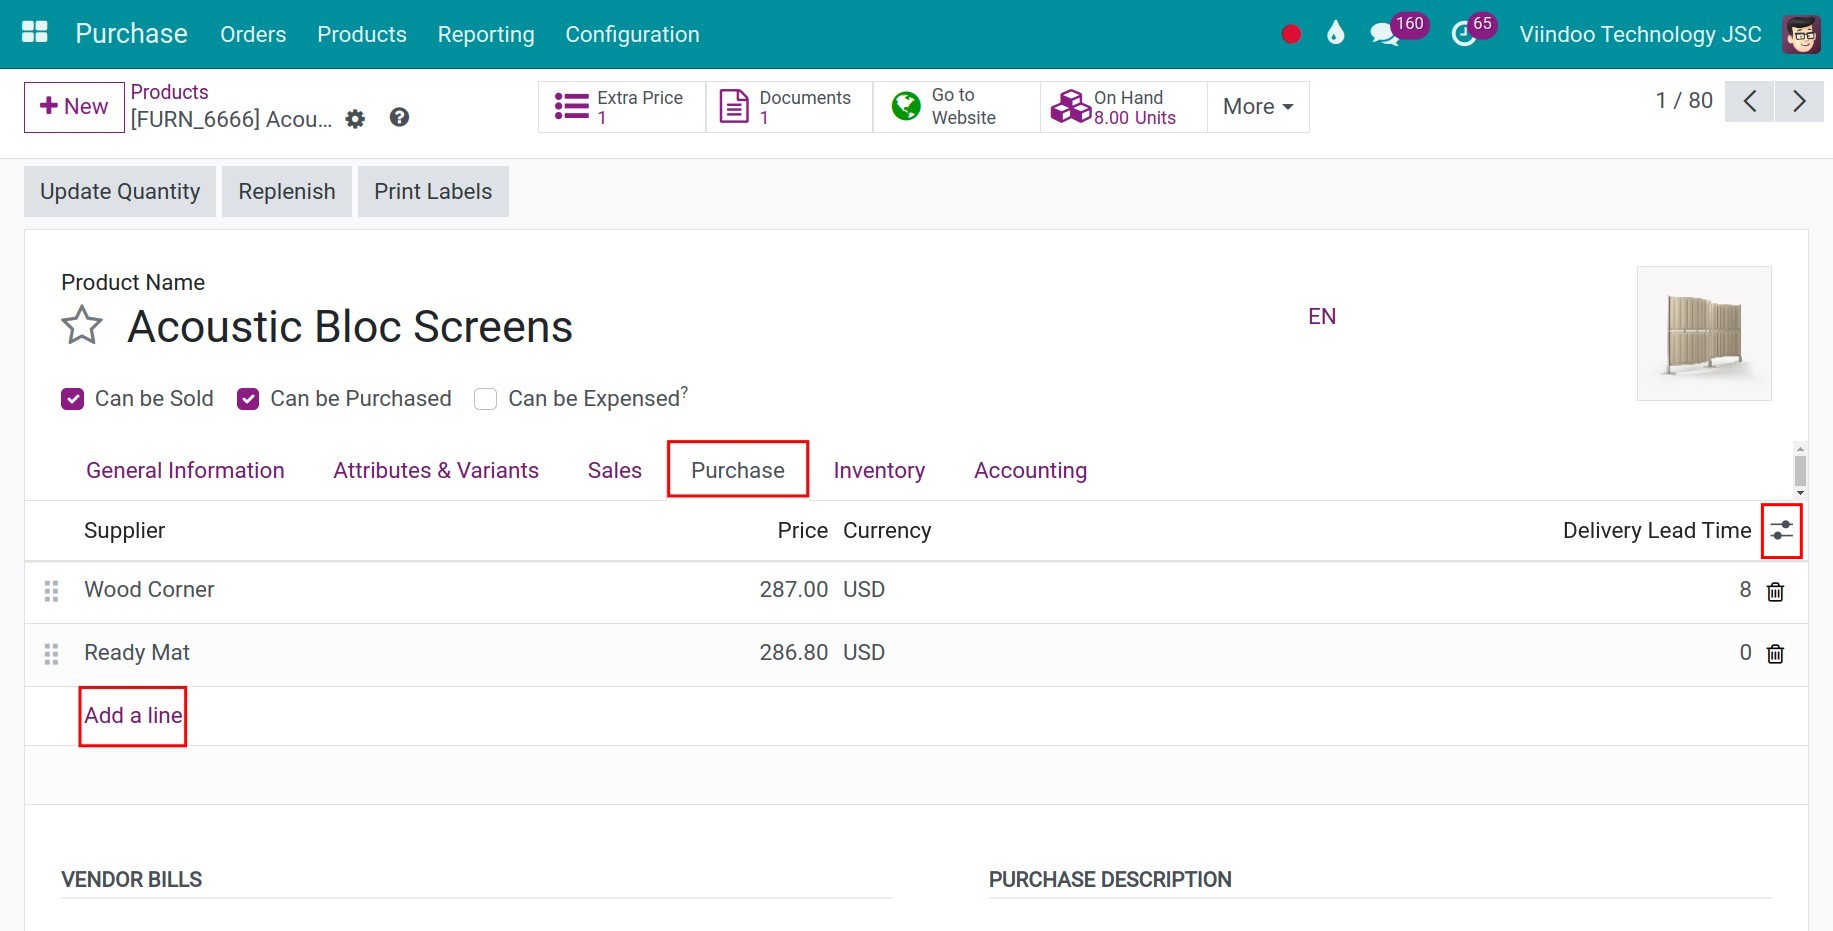Click the drag handle of Wood Corner row
Image resolution: width=1833 pixels, height=931 pixels.
click(52, 592)
